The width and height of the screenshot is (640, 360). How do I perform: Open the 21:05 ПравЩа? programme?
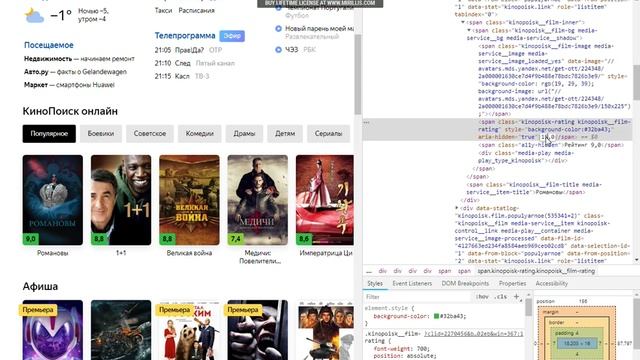point(188,50)
